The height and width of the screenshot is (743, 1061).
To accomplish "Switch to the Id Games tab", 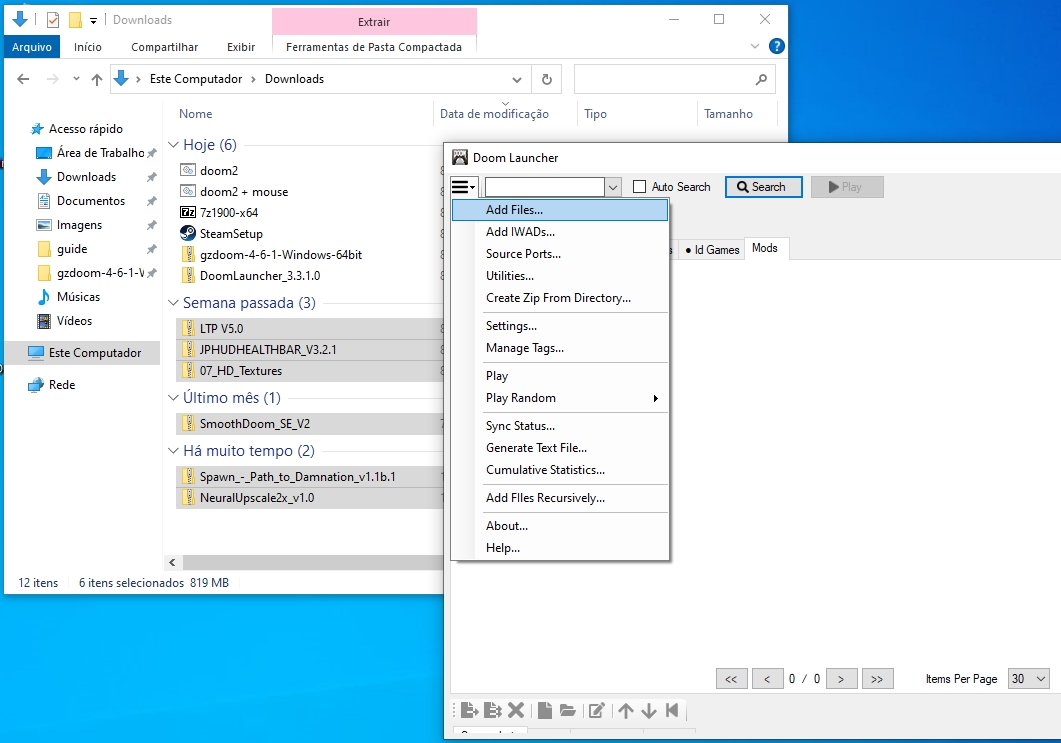I will pyautogui.click(x=711, y=250).
